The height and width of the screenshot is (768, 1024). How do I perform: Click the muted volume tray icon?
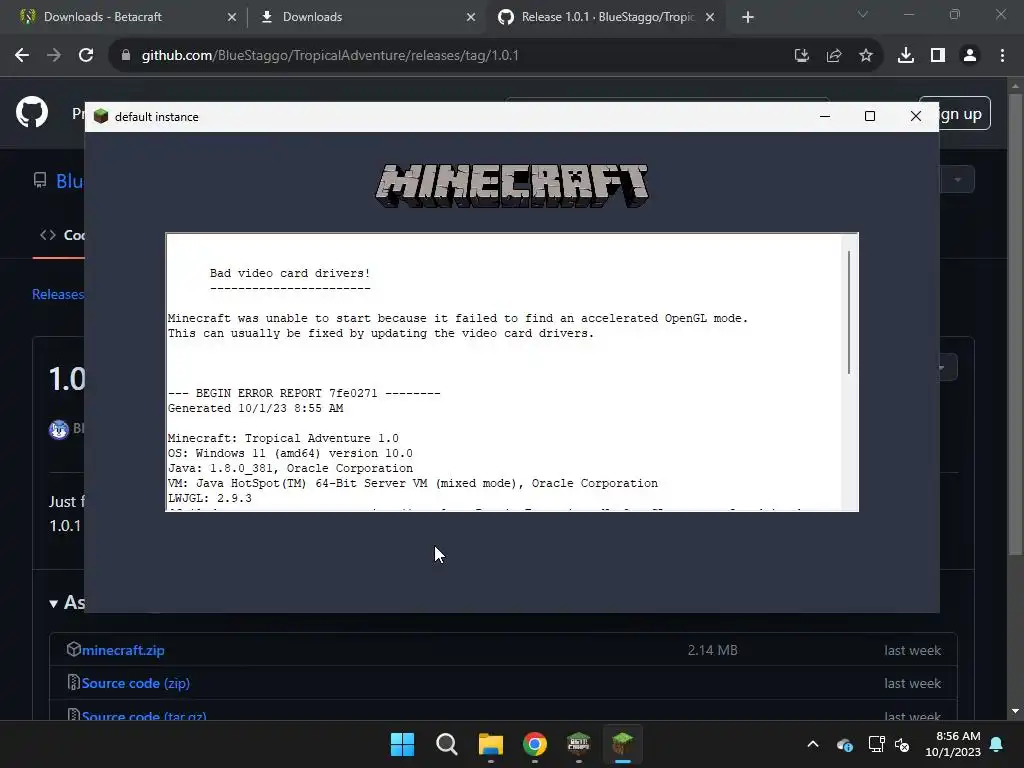902,744
